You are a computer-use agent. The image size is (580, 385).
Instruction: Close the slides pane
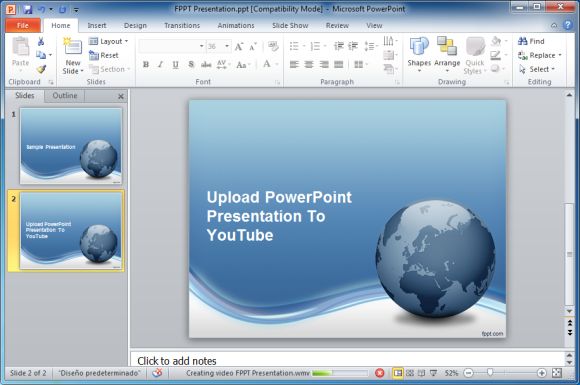(x=121, y=97)
